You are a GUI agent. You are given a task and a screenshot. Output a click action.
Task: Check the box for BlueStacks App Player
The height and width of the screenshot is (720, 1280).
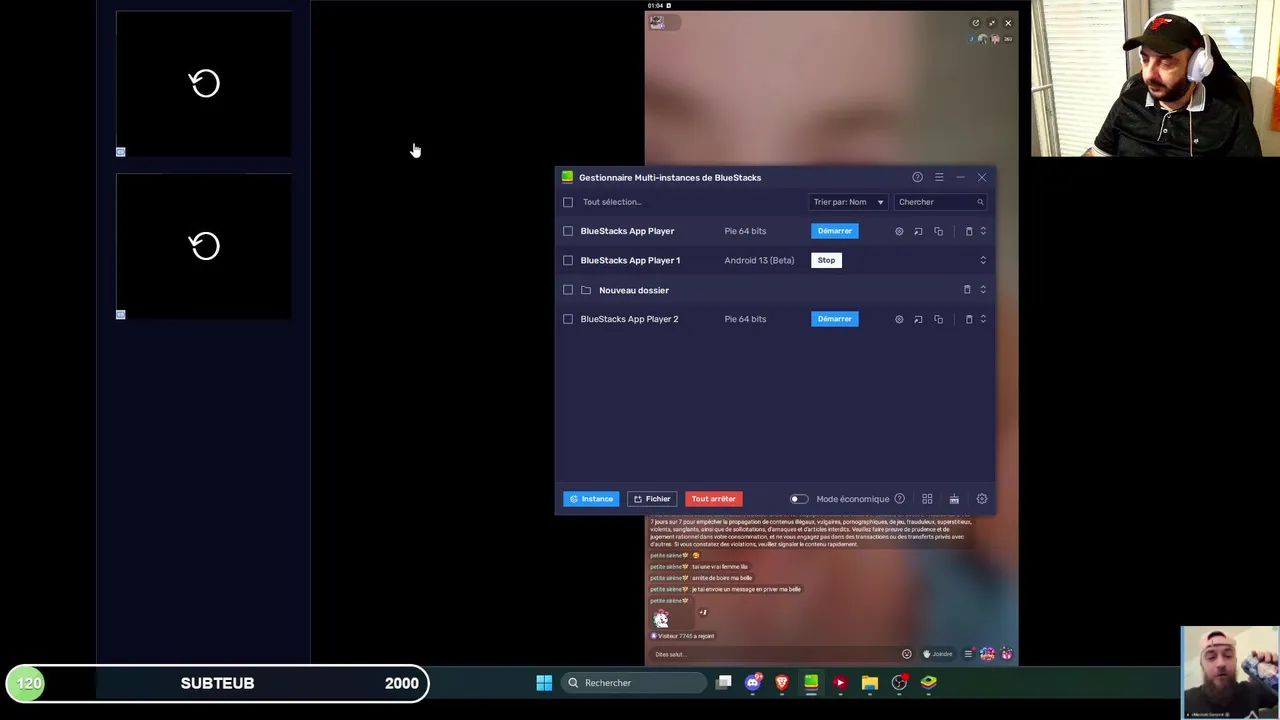click(568, 231)
